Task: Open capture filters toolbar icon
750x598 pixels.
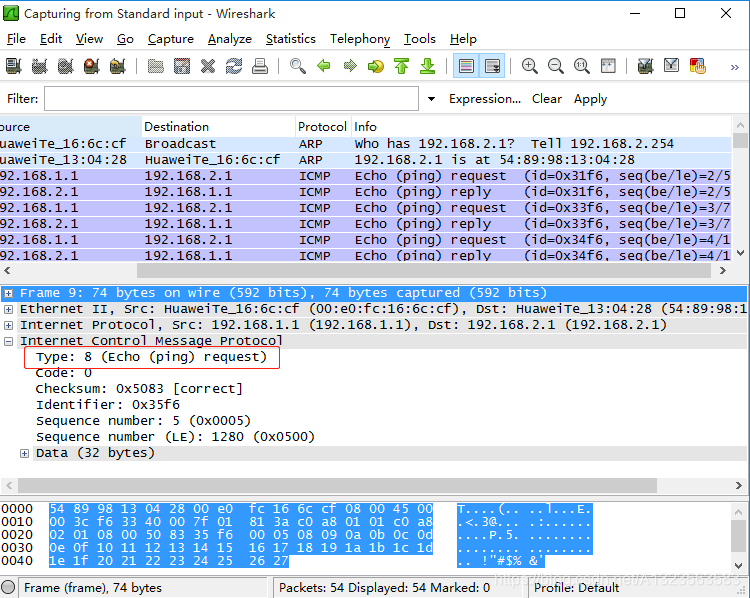Action: 645,66
